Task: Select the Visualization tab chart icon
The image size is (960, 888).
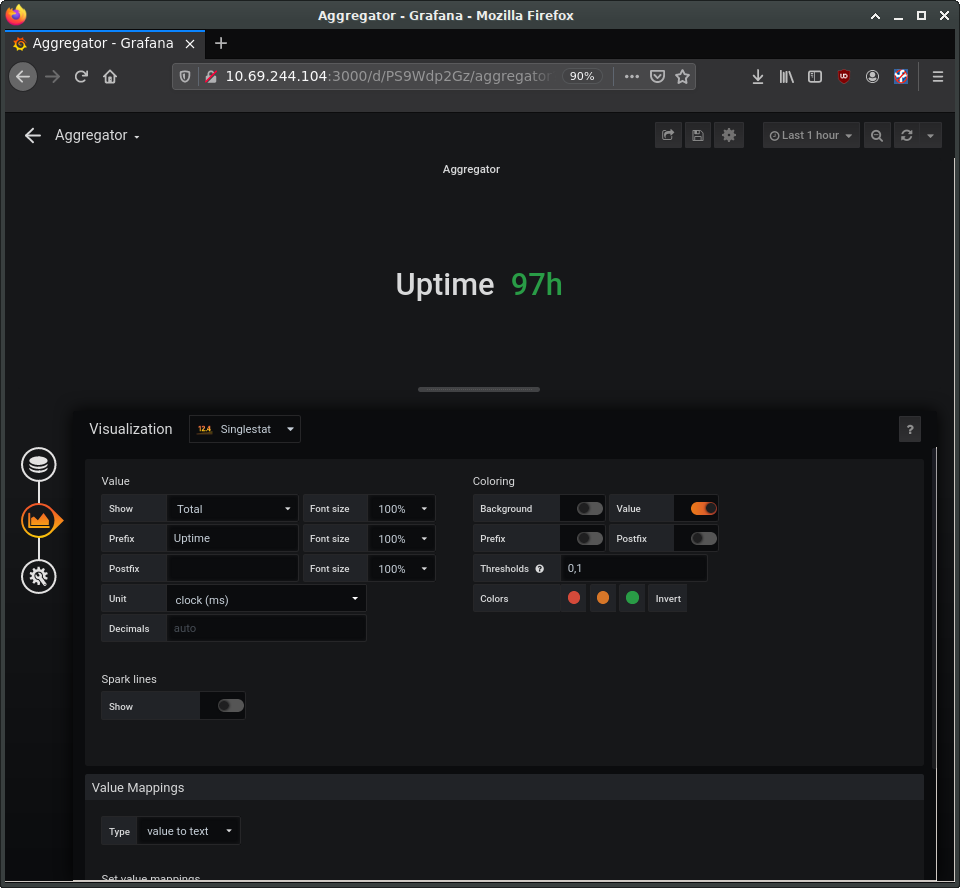Action: 40,521
